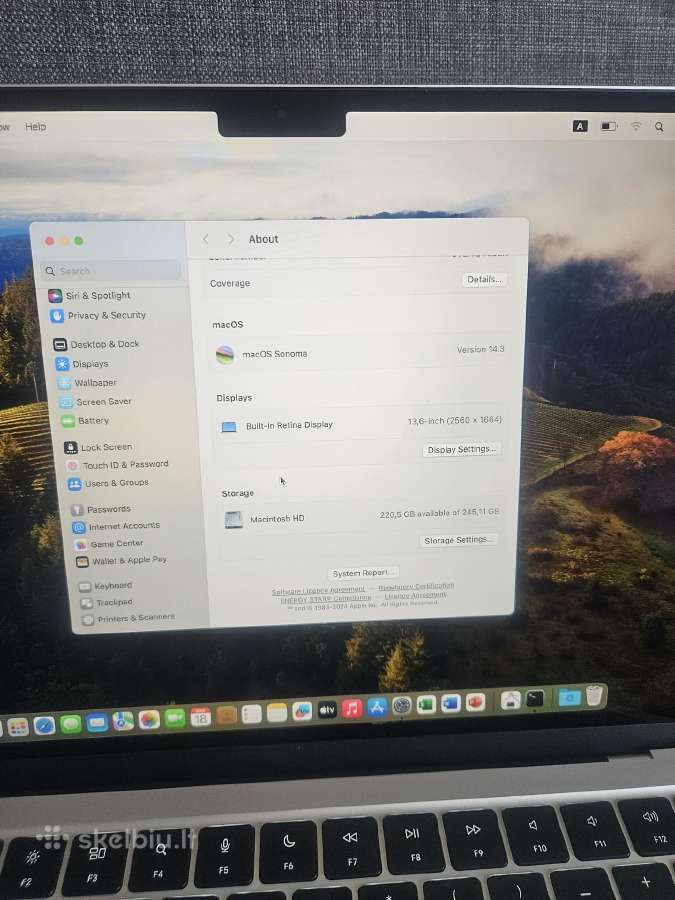The width and height of the screenshot is (675, 900).
Task: Open Terminal from the Dock
Action: [535, 699]
